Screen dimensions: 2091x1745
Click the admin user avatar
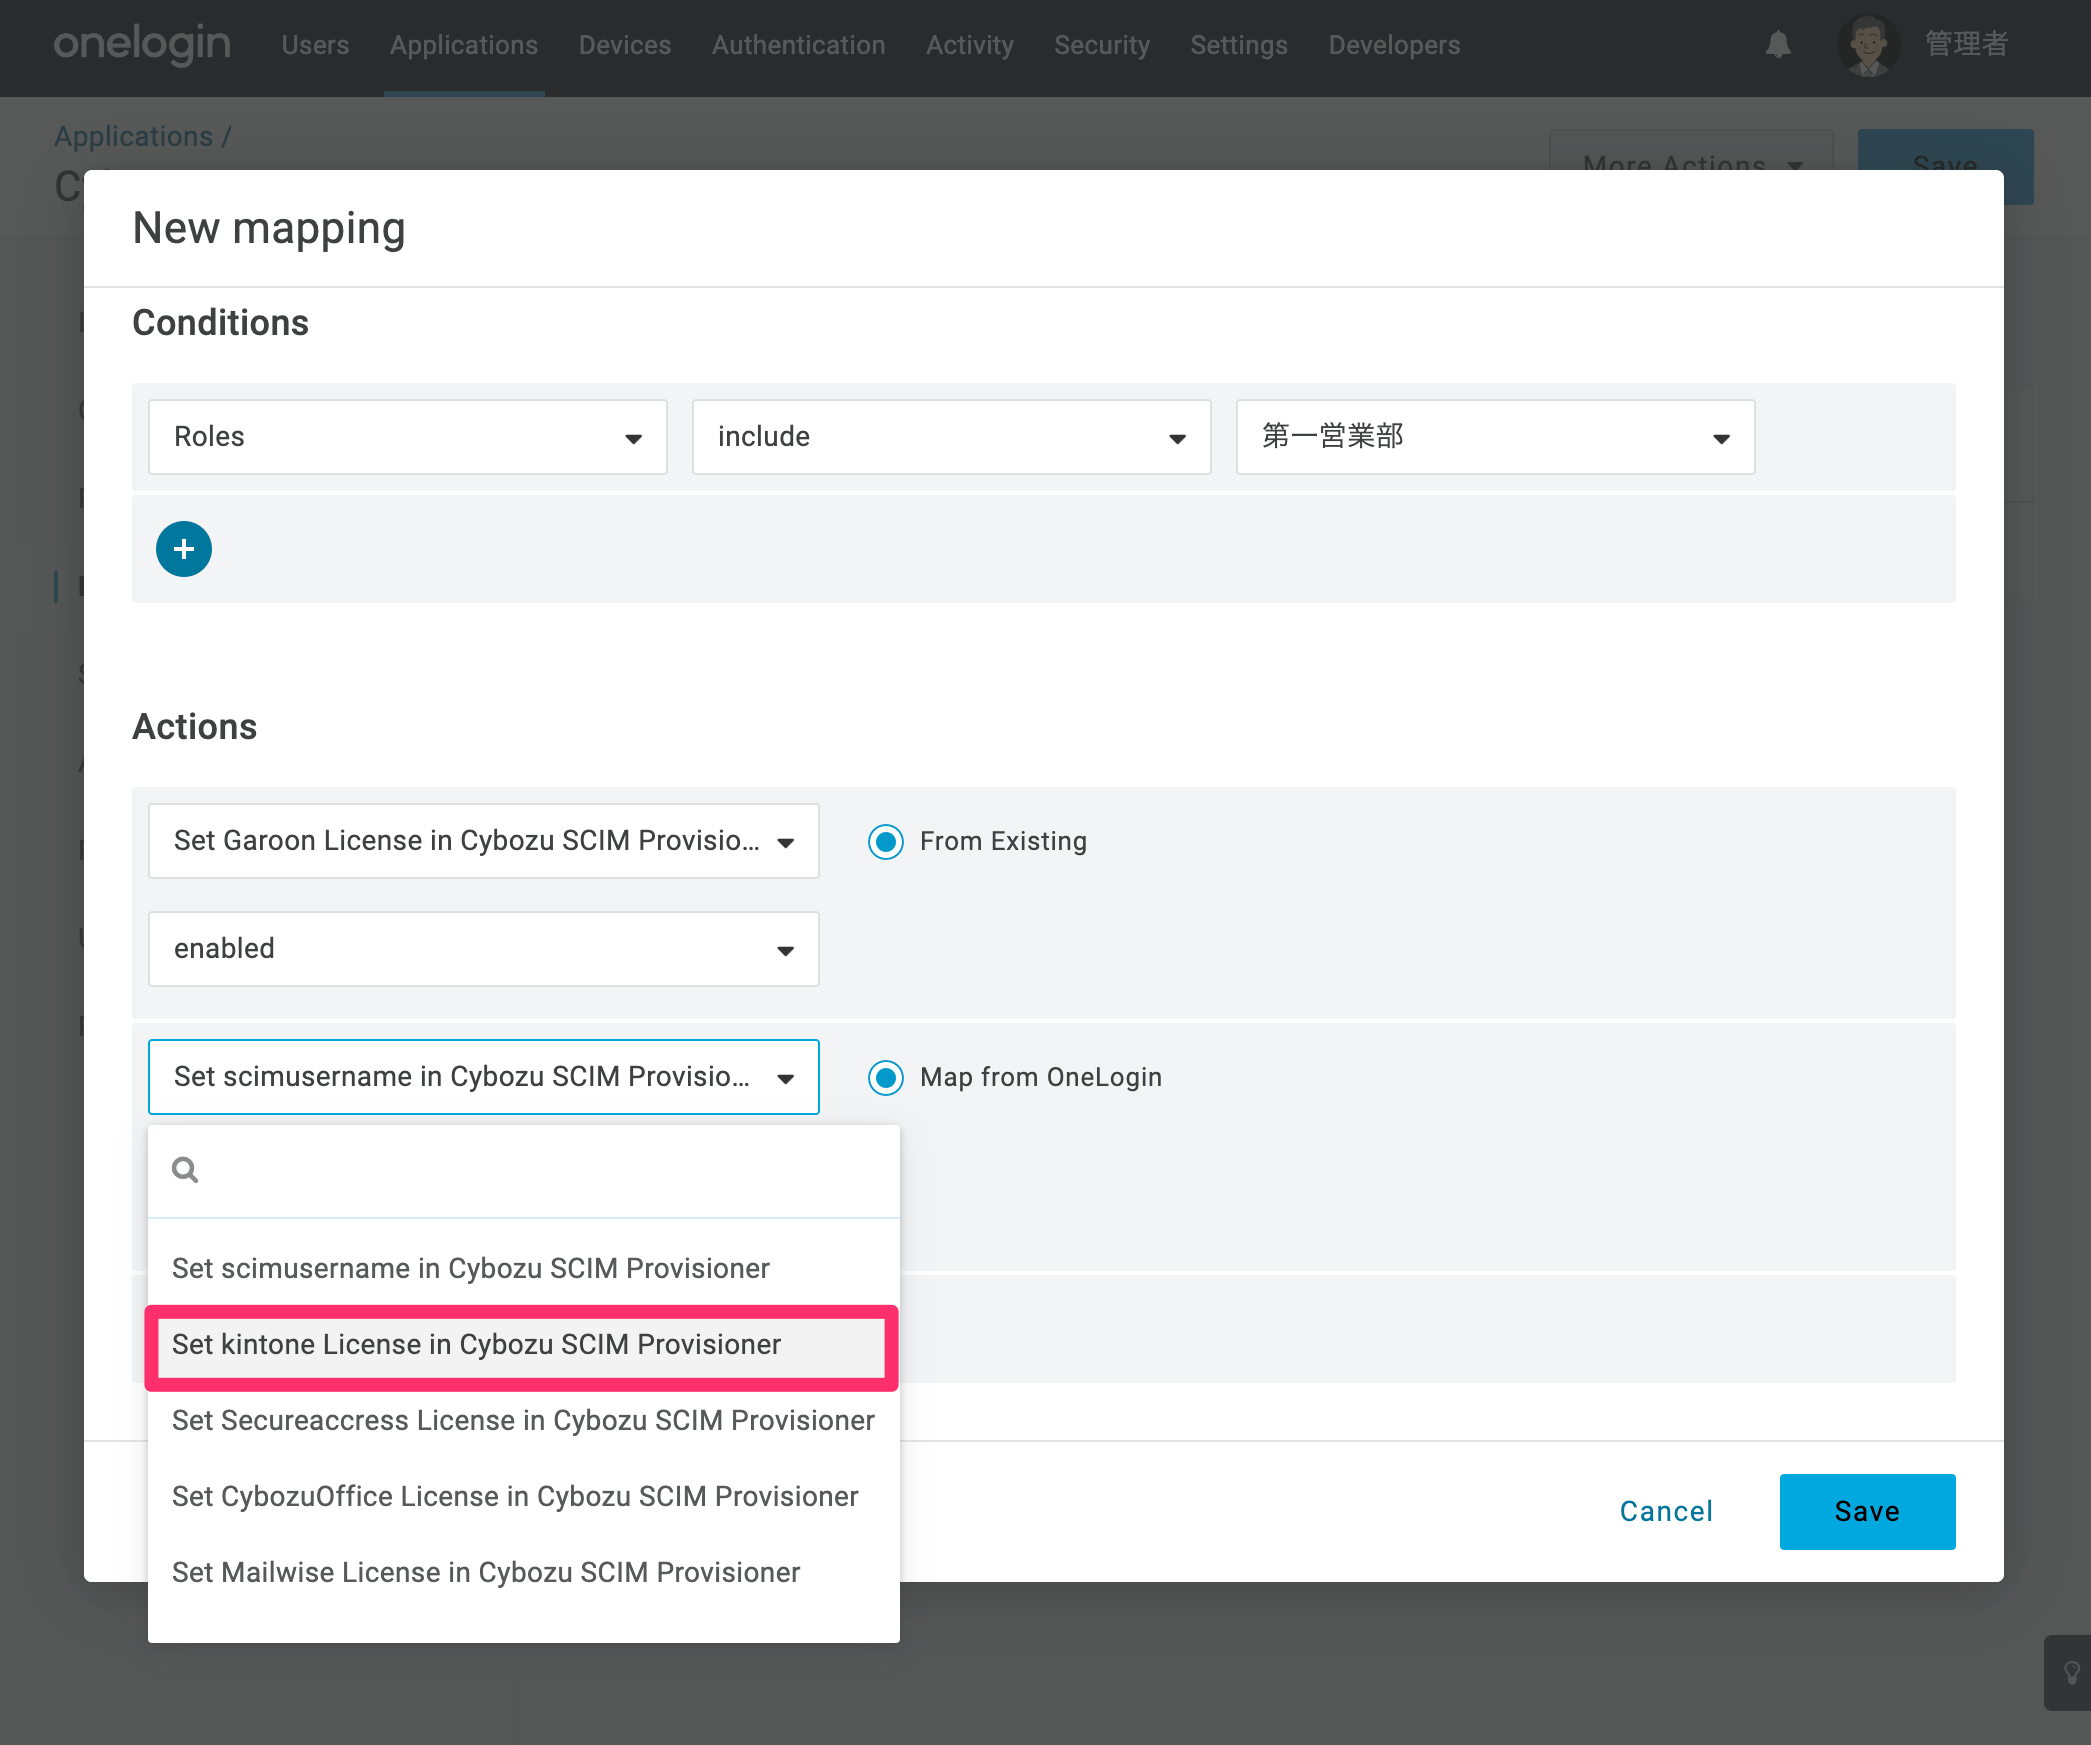1868,45
